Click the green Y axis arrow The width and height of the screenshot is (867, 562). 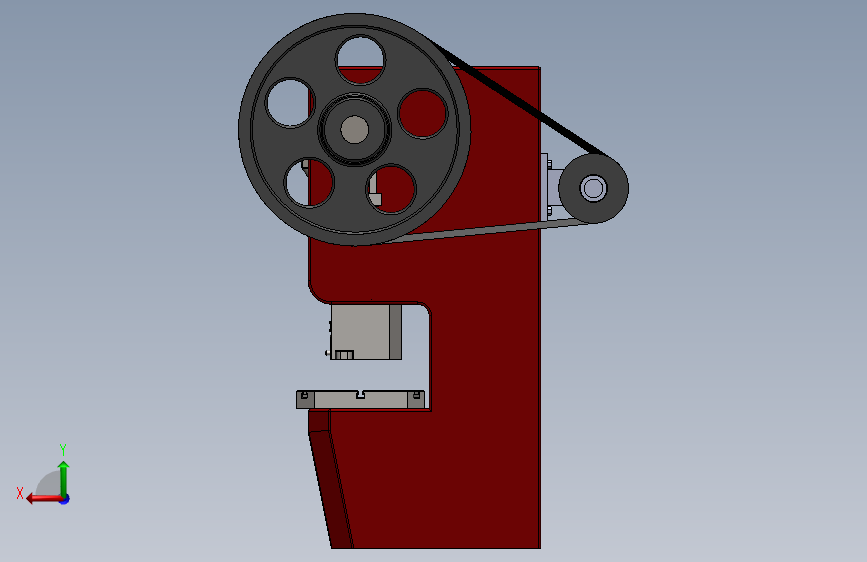[x=64, y=479]
